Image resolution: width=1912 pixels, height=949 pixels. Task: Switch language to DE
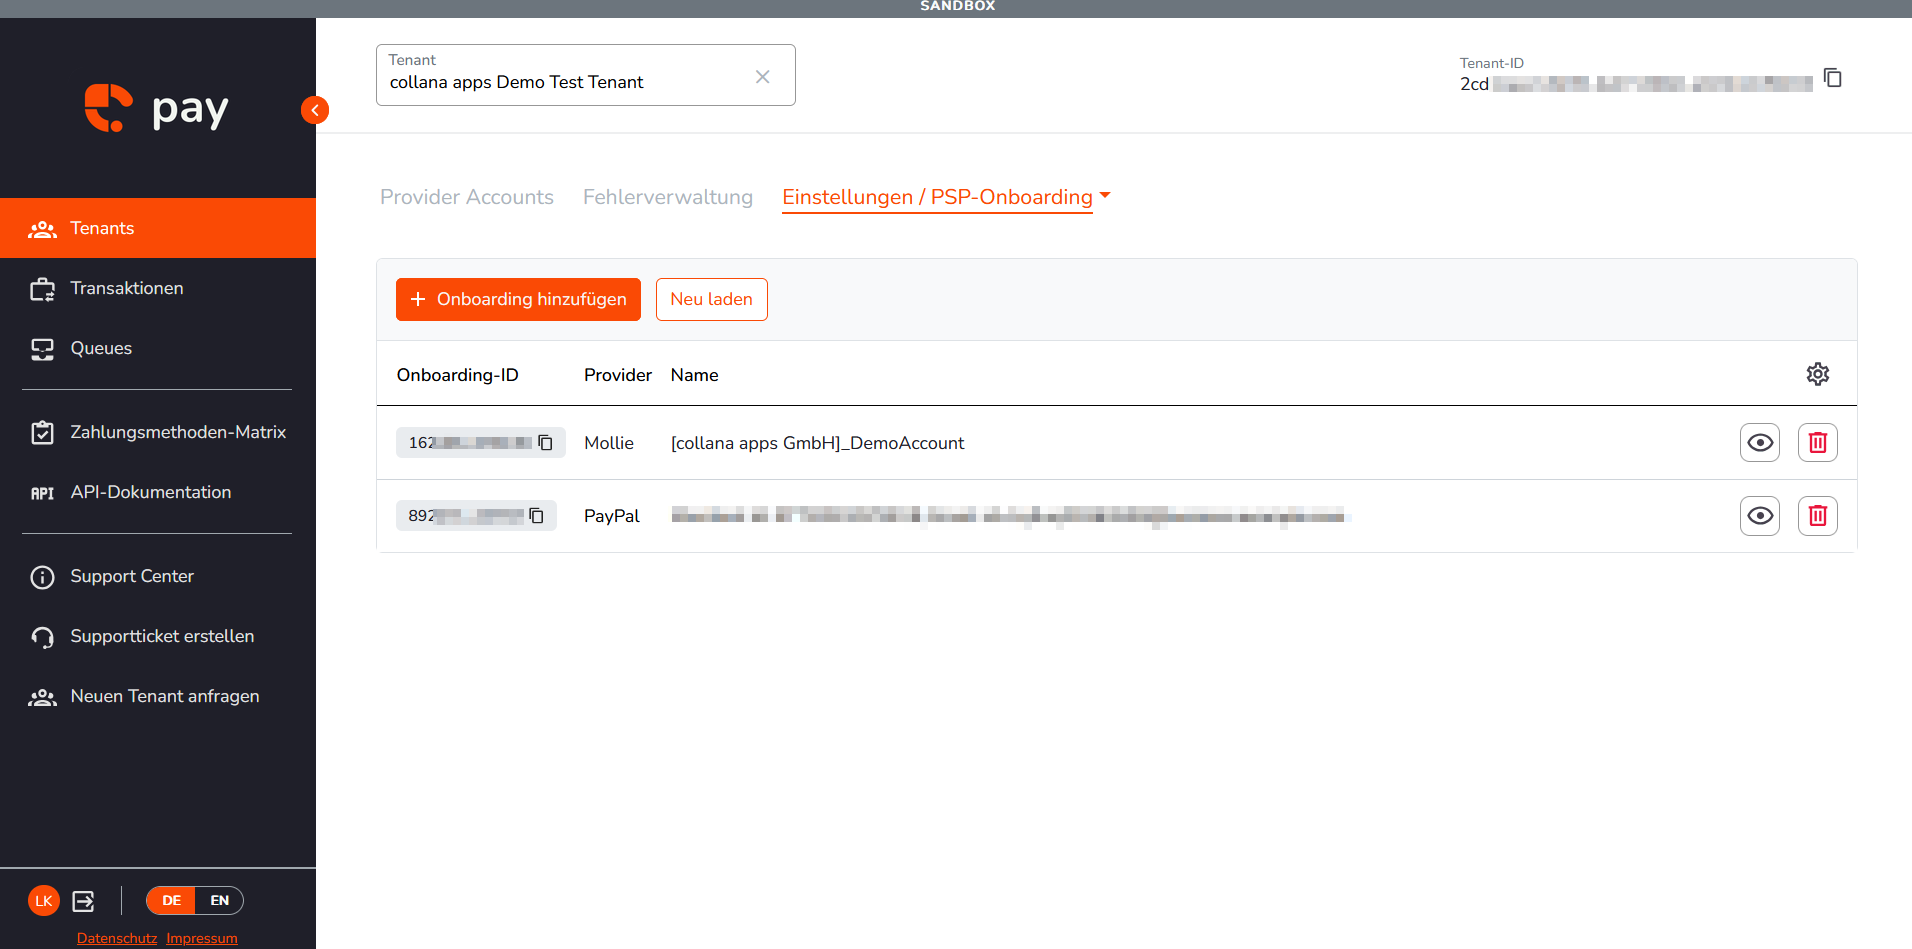[x=172, y=901]
